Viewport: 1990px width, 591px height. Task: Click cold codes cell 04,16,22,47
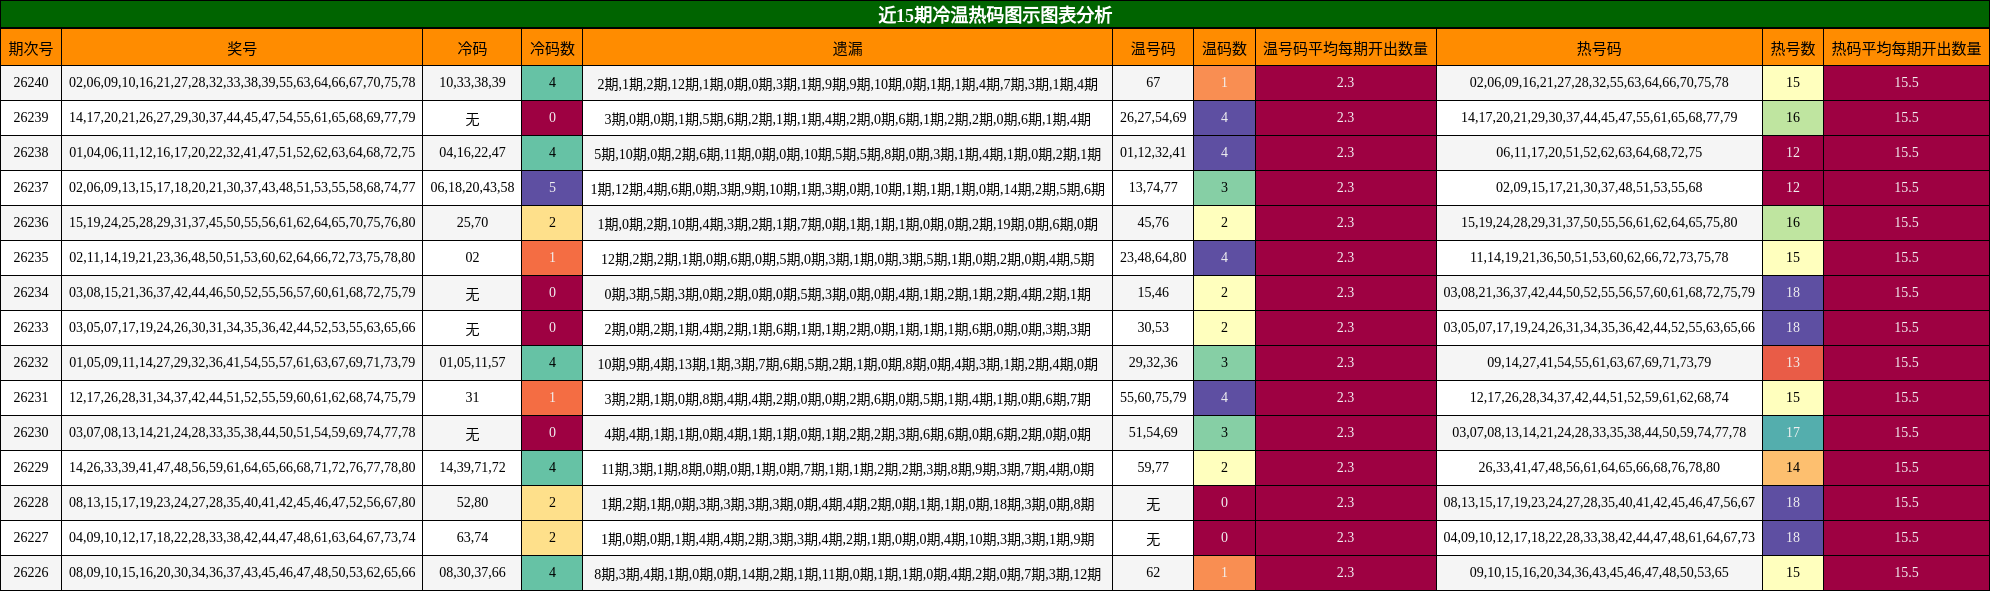coord(472,153)
